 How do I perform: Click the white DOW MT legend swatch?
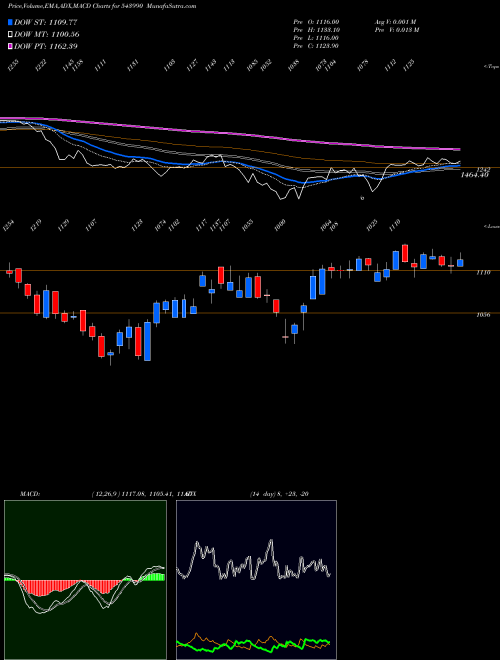point(10,34)
